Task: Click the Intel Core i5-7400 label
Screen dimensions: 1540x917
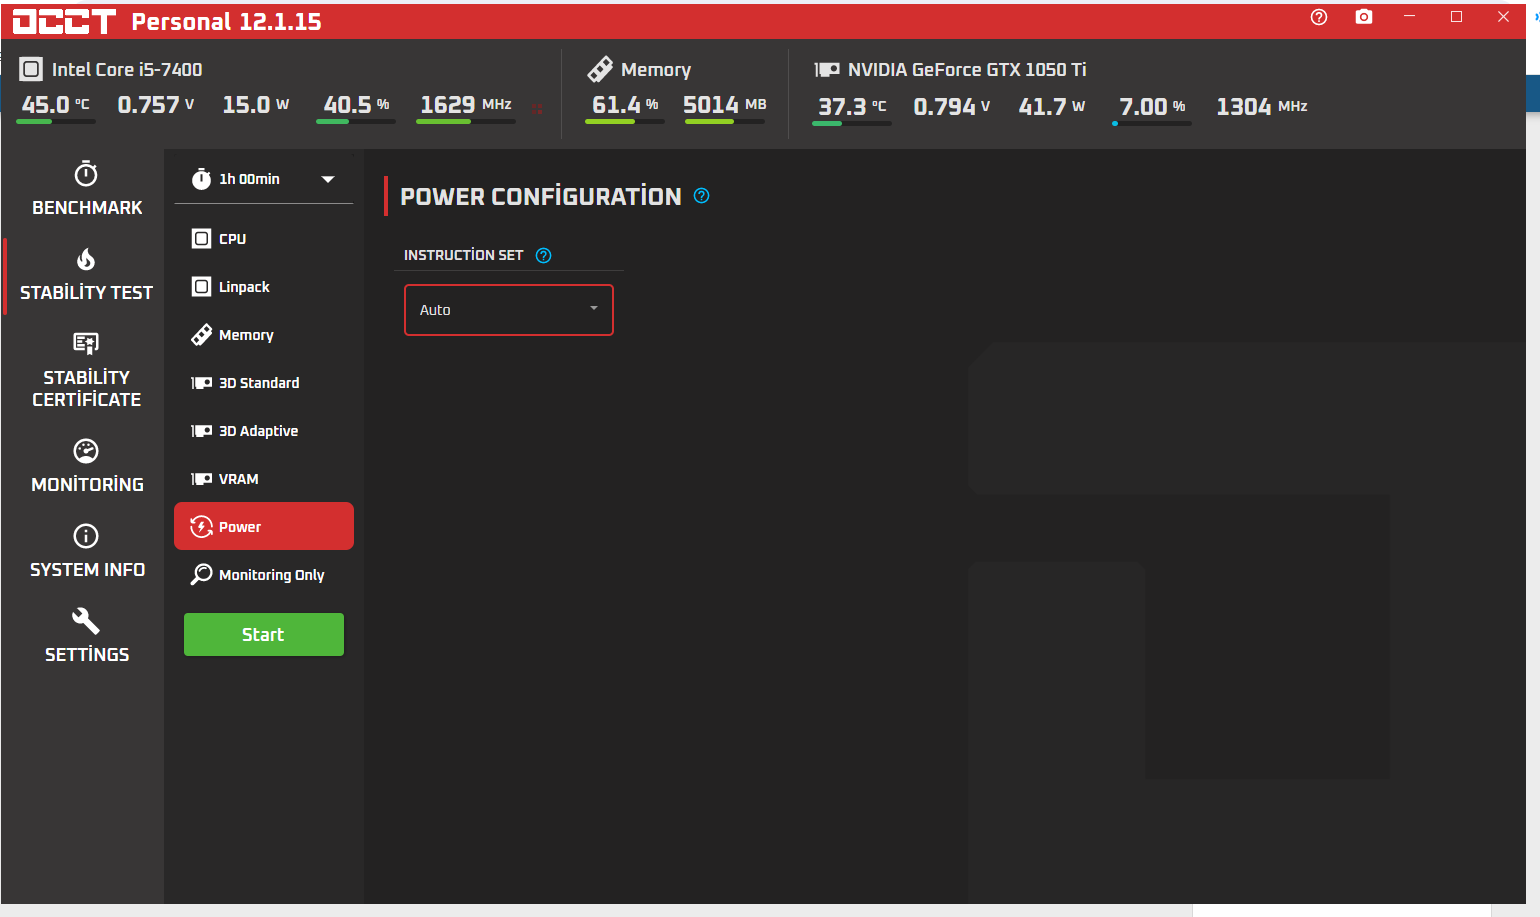Action: [127, 69]
